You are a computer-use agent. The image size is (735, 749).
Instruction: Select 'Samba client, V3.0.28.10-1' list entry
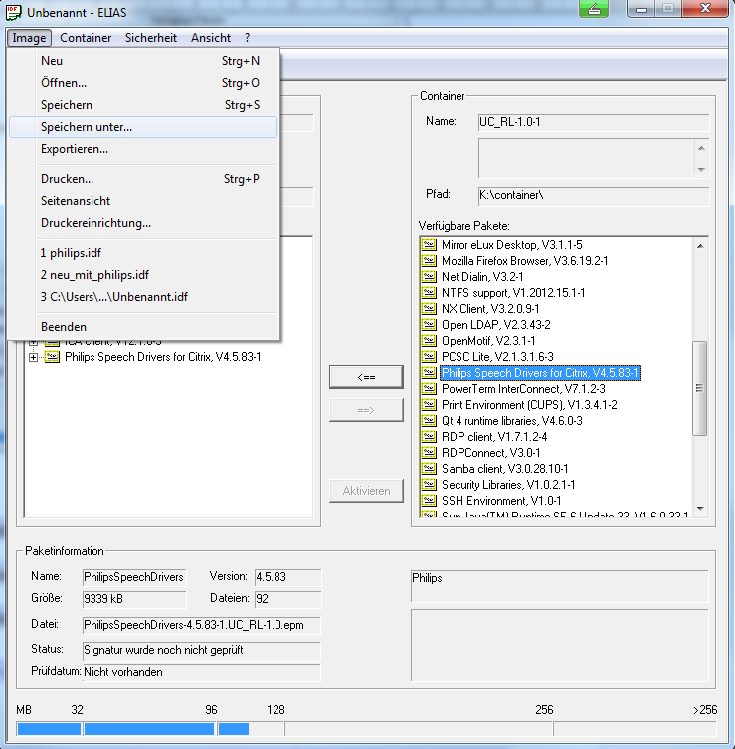click(x=505, y=469)
